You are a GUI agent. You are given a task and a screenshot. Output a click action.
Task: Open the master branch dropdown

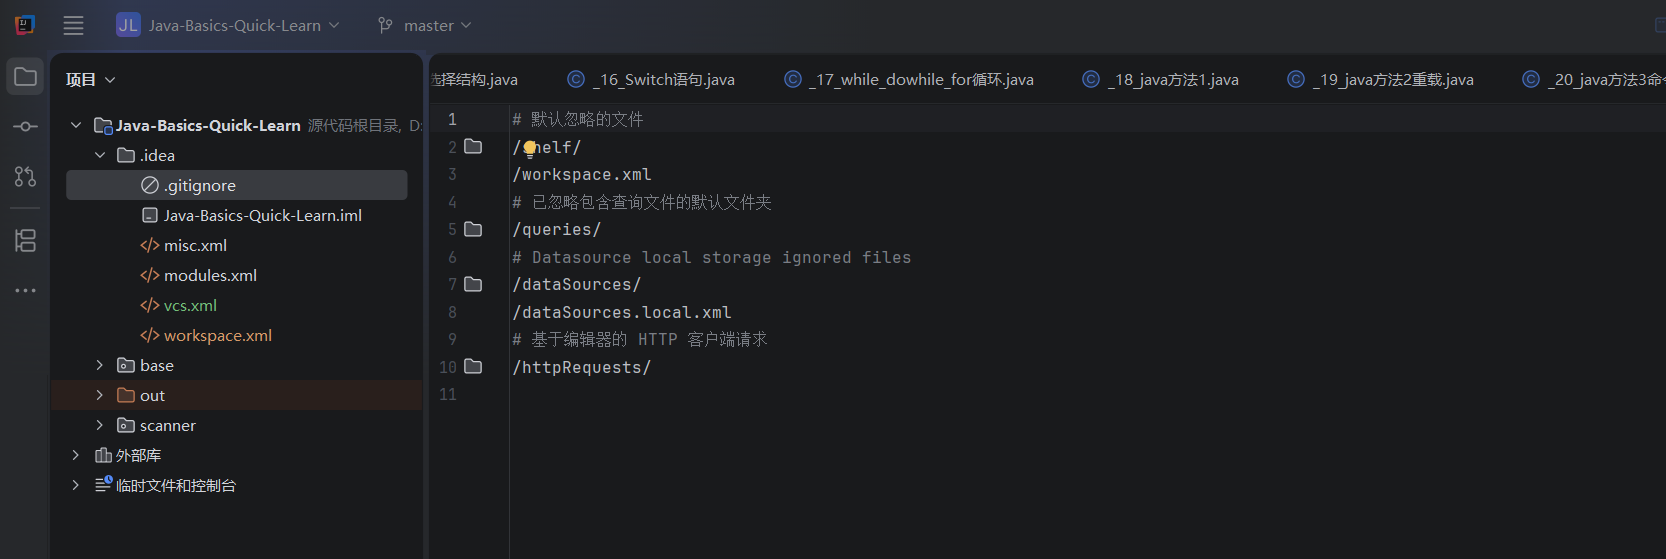[425, 26]
